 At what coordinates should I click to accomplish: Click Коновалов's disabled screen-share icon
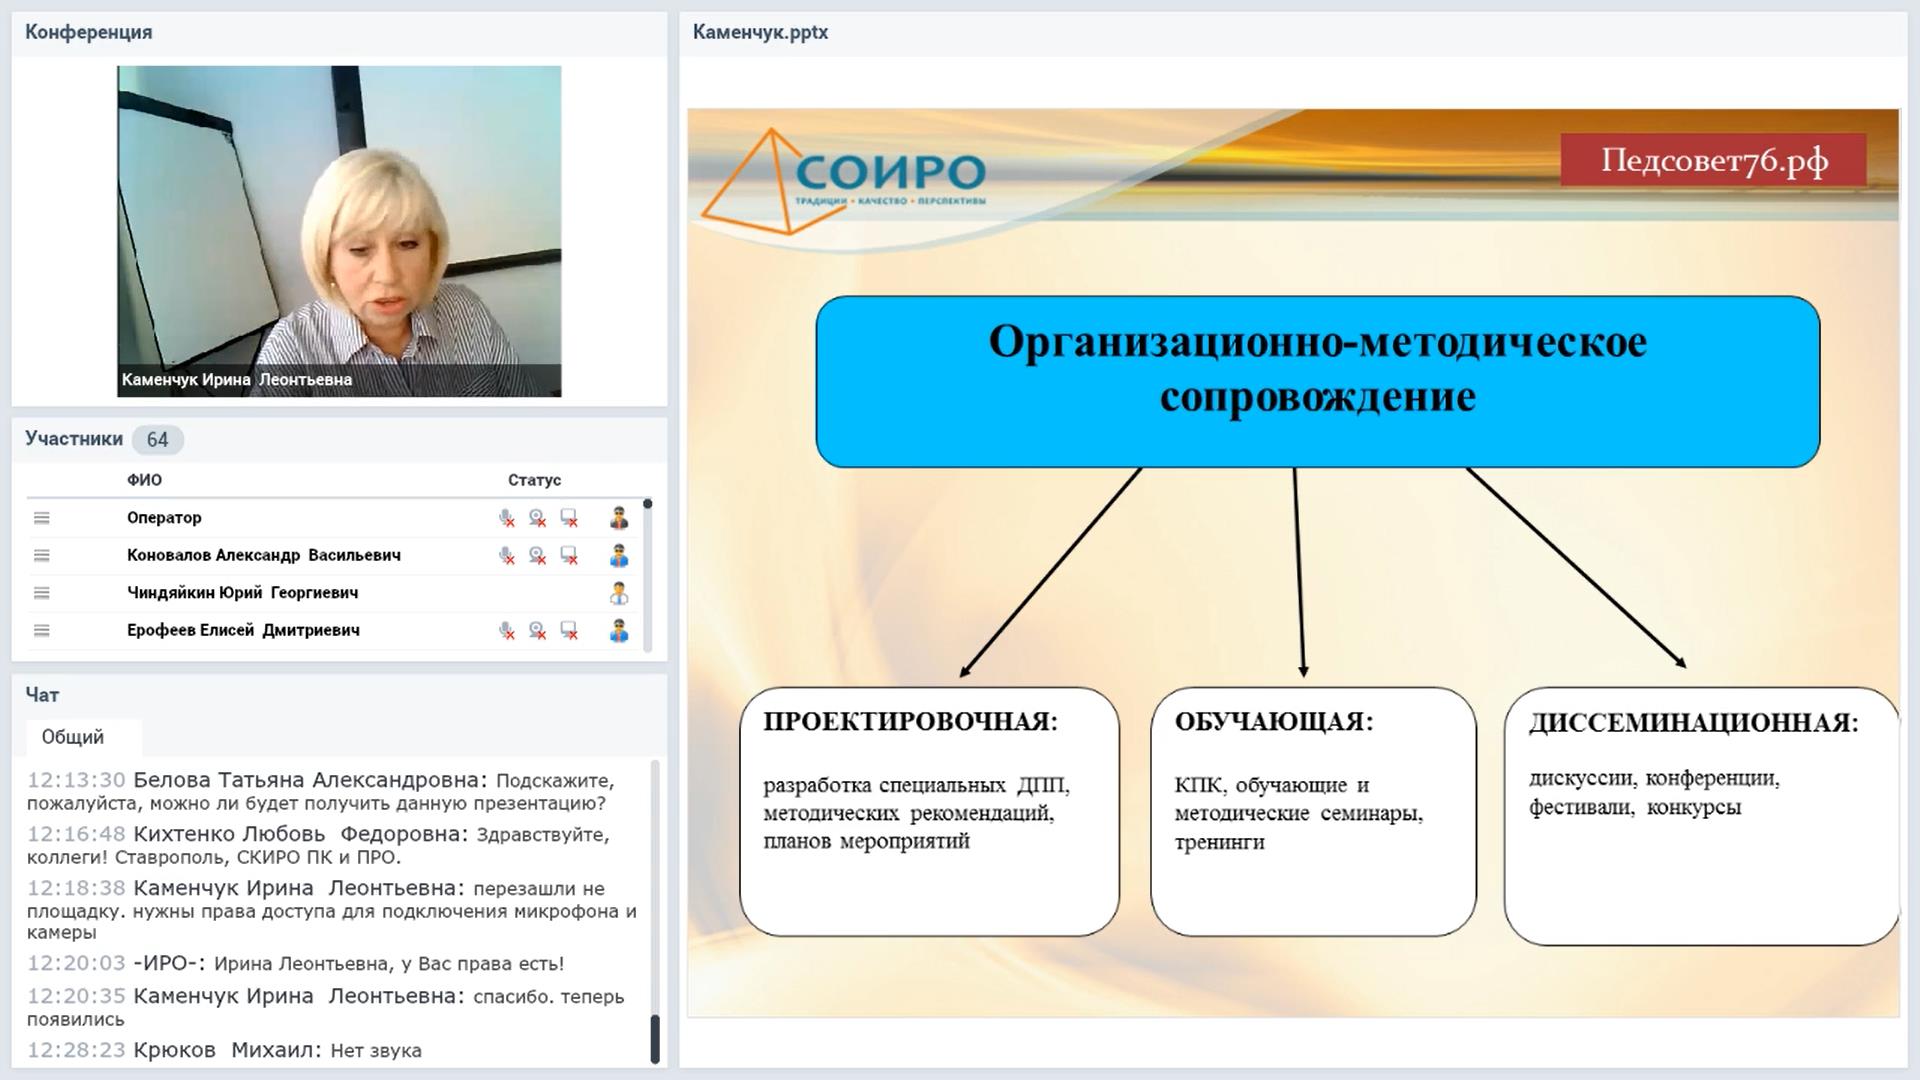pyautogui.click(x=569, y=555)
